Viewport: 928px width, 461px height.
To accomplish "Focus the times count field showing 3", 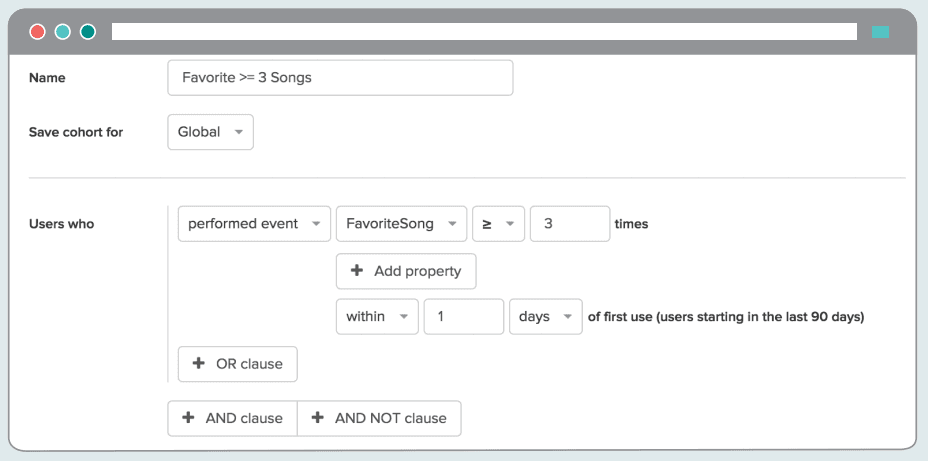I will pos(569,224).
